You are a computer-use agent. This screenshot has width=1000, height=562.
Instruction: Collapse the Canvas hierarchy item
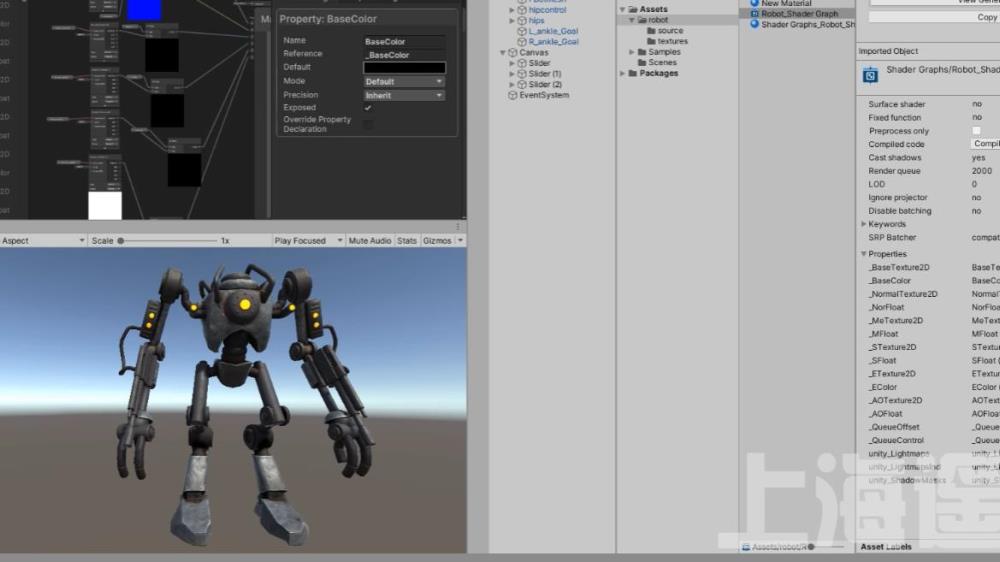(x=503, y=52)
